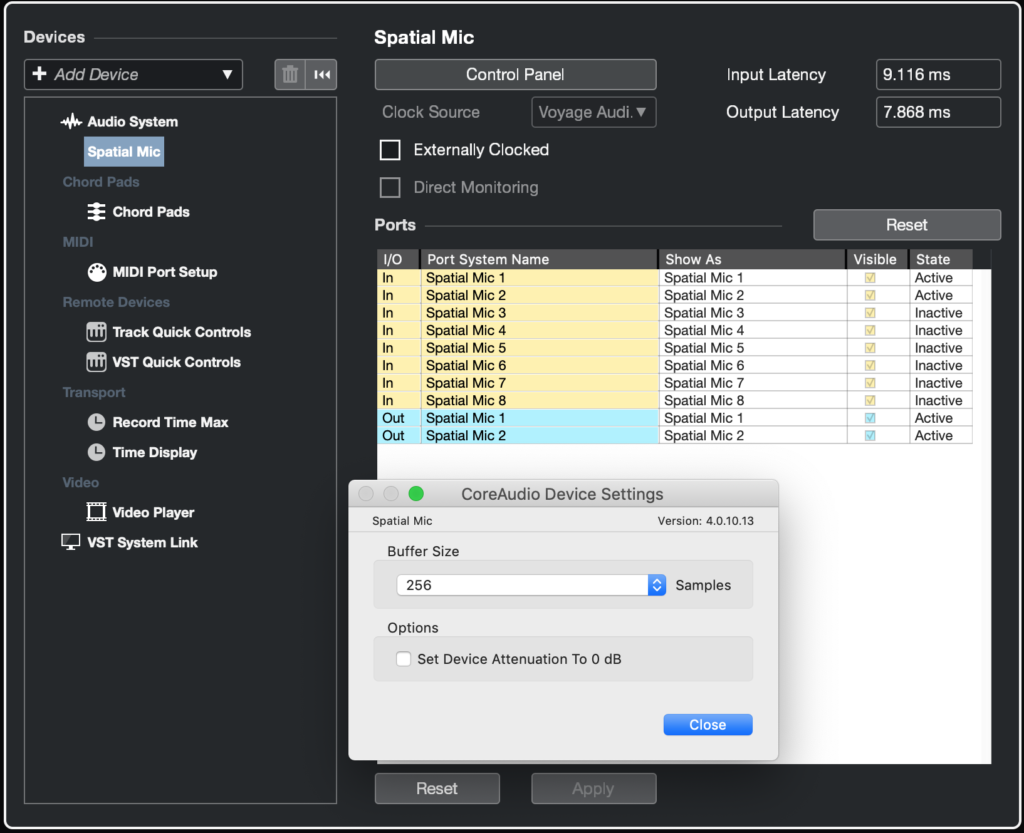Viewport: 1024px width, 833px height.
Task: Click the Reset button beside Ports
Action: pos(906,225)
